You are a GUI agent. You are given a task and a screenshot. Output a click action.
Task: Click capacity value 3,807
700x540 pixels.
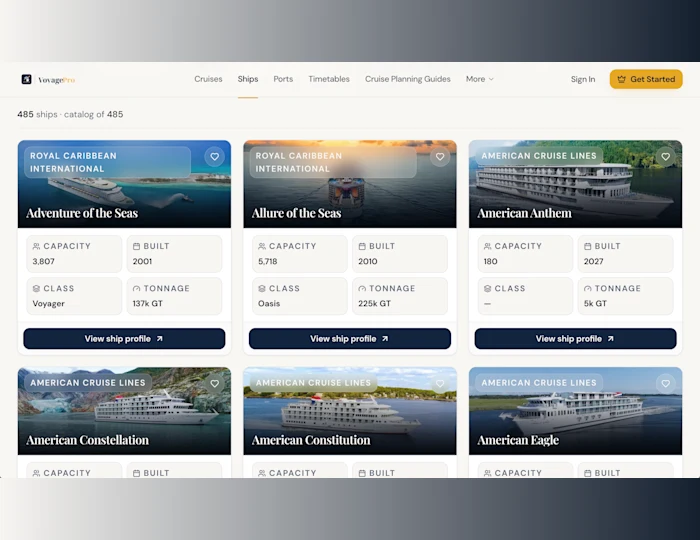point(43,262)
